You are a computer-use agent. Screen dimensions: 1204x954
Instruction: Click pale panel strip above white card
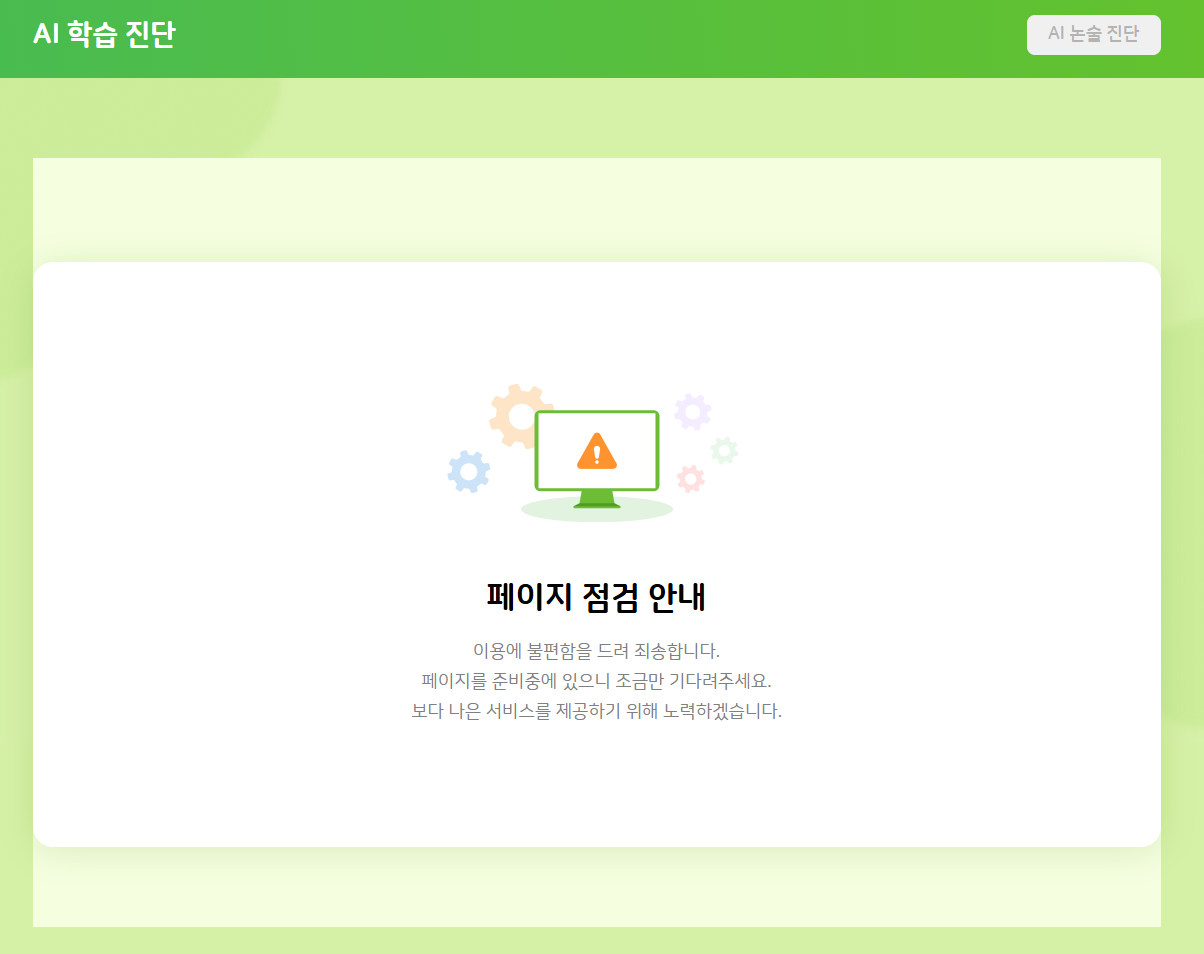[597, 208]
